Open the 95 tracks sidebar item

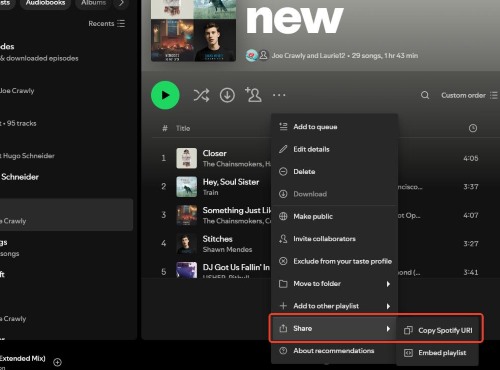[18, 123]
